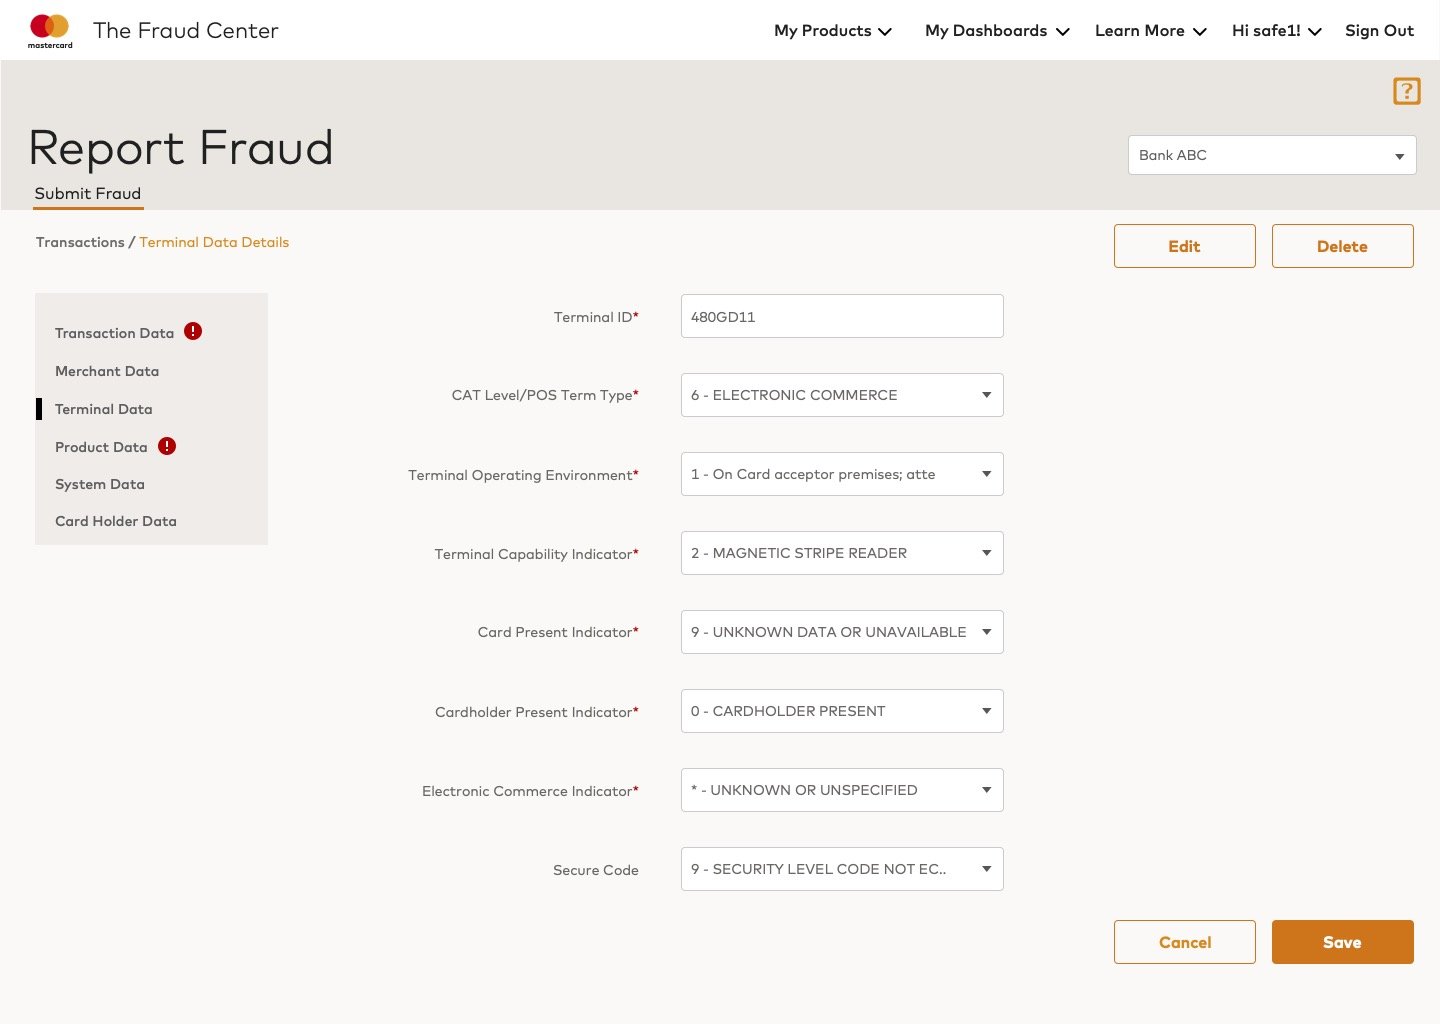Click the Terminal Data Details breadcrumb
The height and width of the screenshot is (1024, 1440).
[x=214, y=242]
